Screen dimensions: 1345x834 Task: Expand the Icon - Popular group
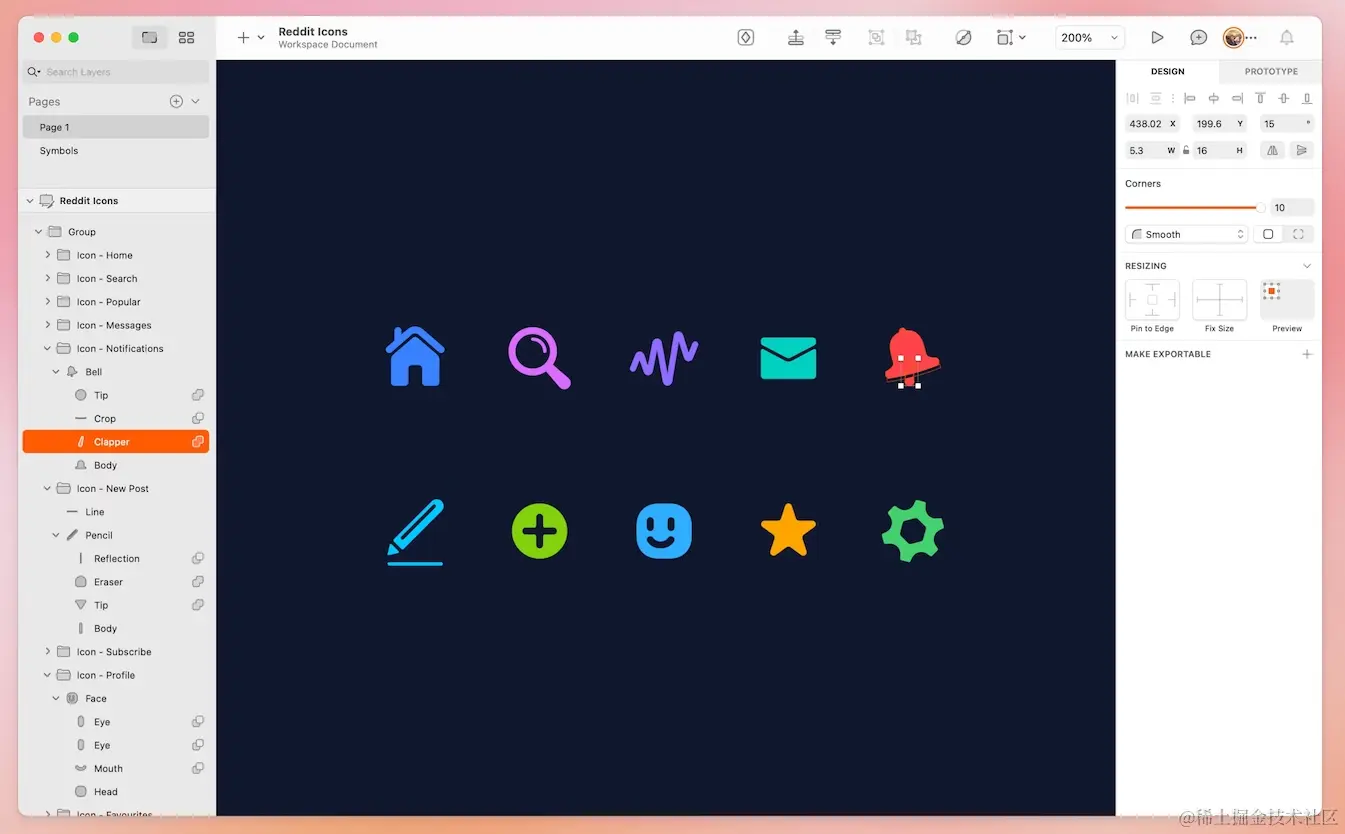[x=48, y=301]
